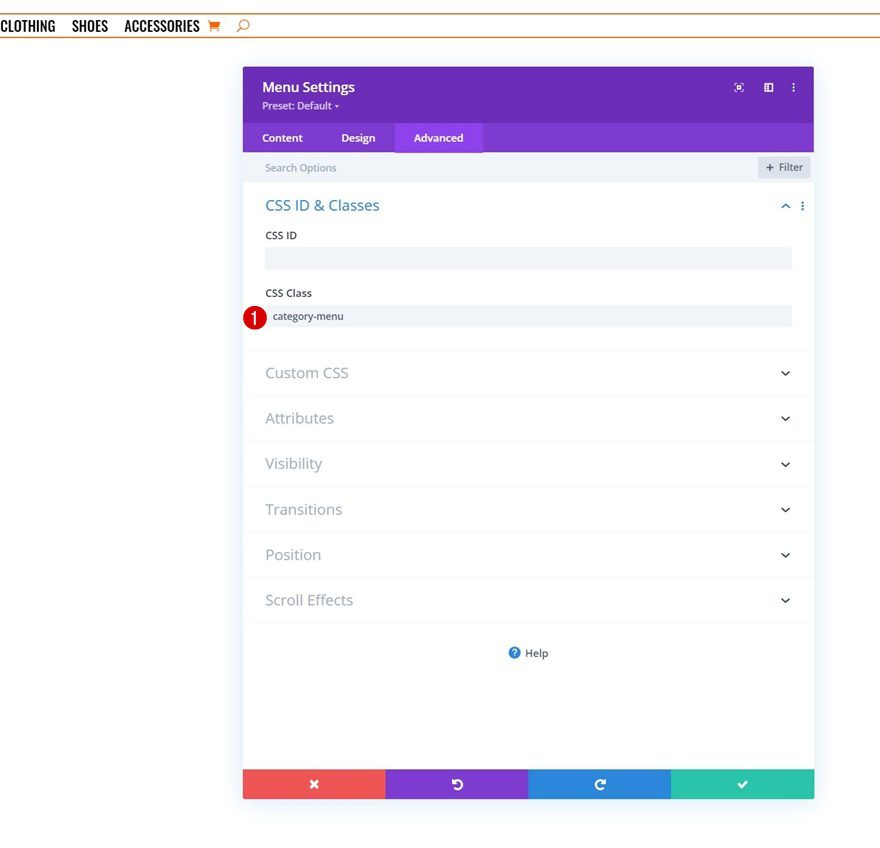Screen dimensions: 880x848
Task: Click the Help question mark icon
Action: click(514, 653)
